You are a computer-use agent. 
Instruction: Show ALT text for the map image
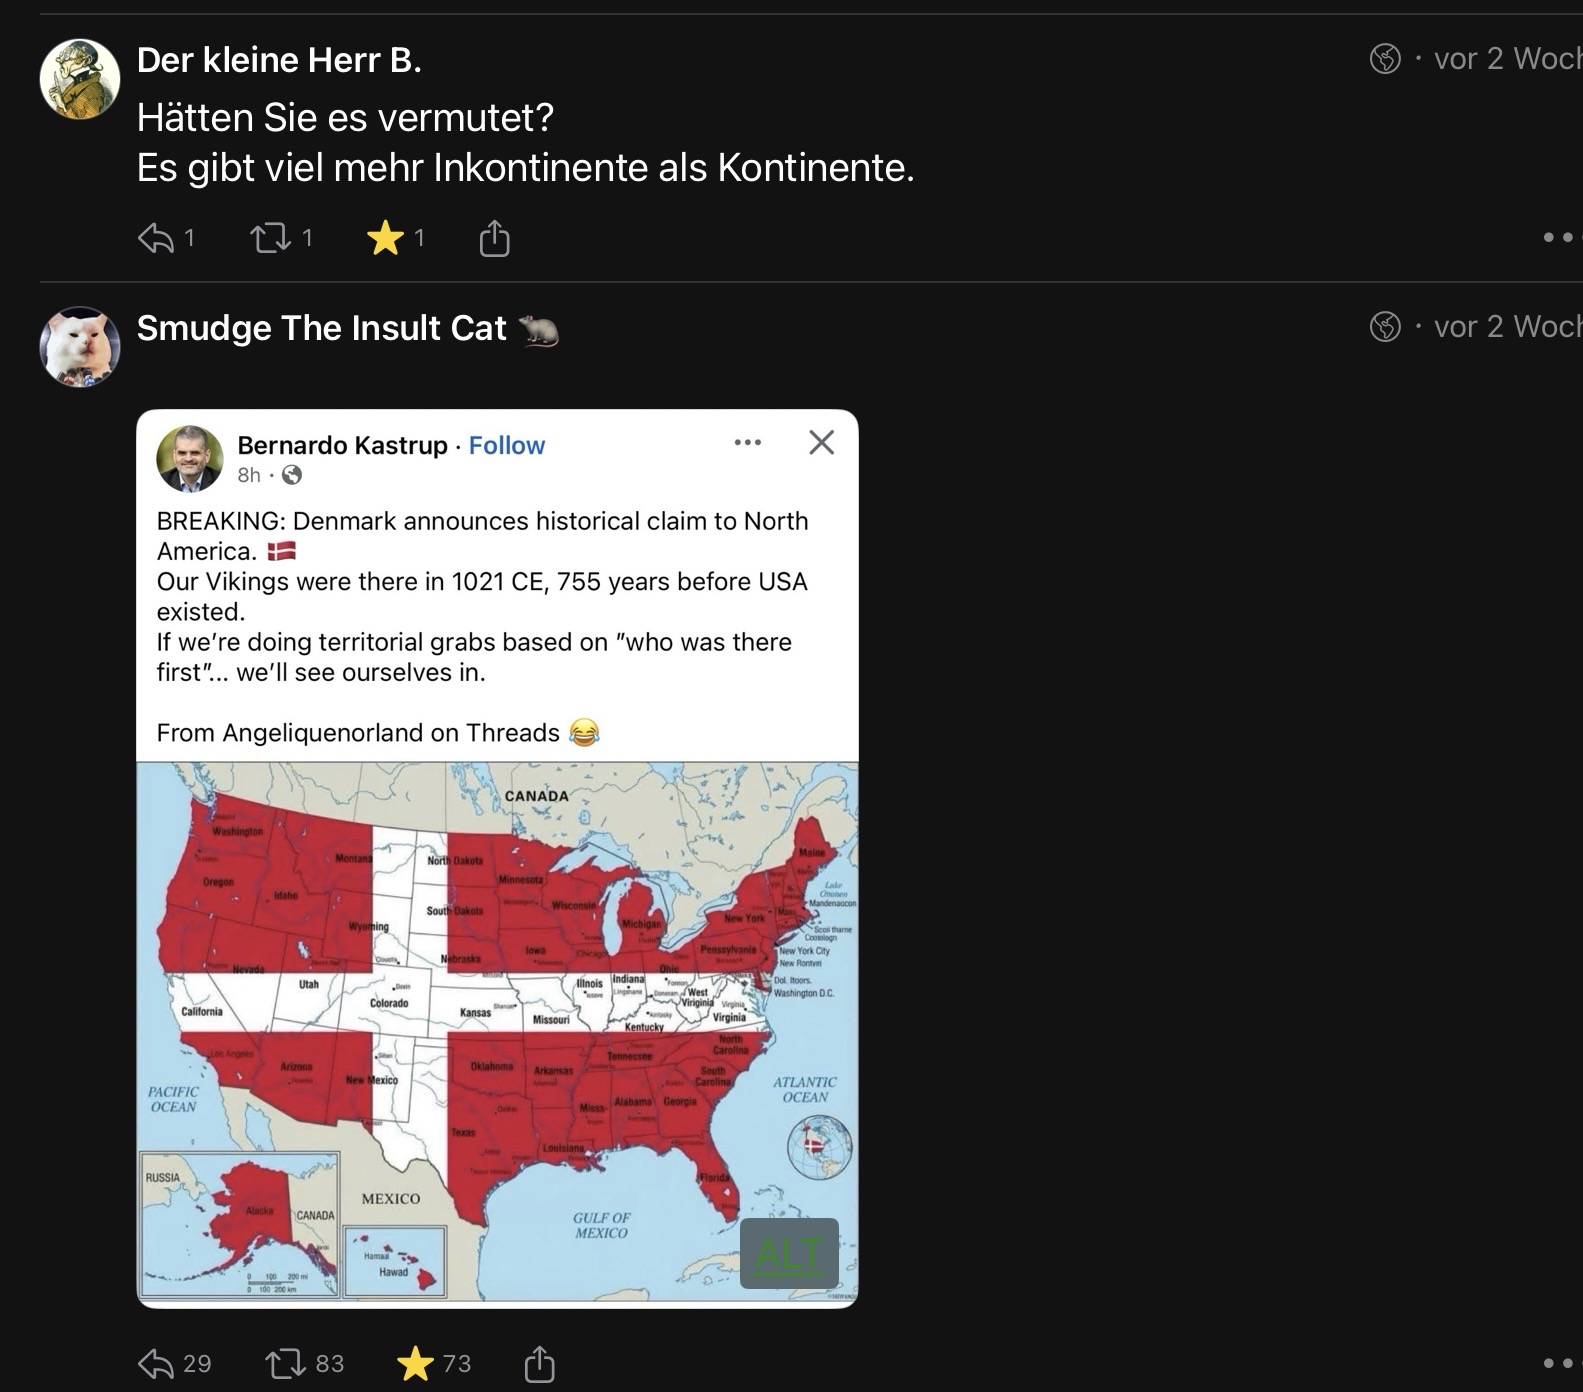coord(789,1254)
